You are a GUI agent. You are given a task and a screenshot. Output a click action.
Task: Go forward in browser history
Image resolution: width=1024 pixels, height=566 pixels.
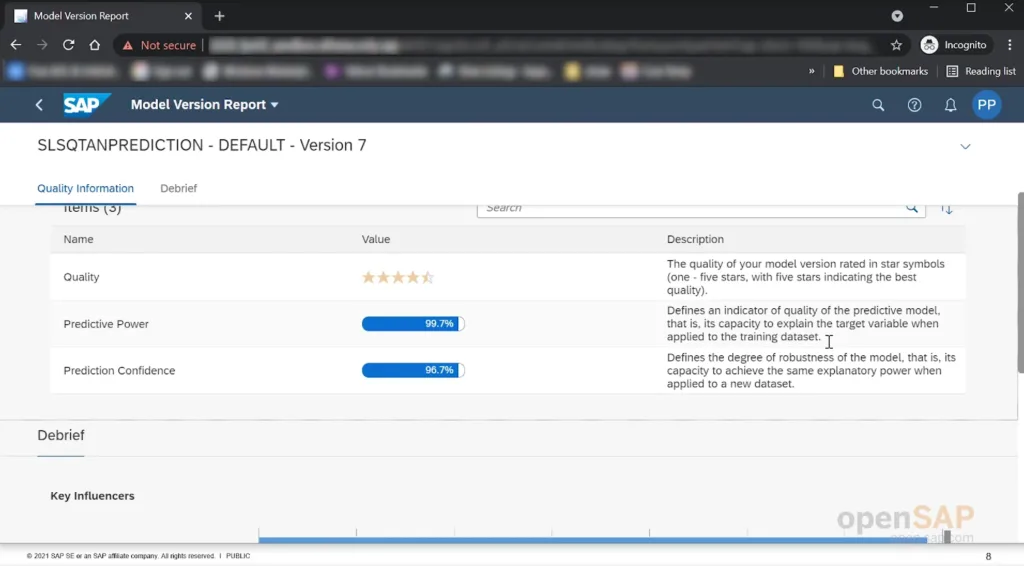[x=42, y=45]
